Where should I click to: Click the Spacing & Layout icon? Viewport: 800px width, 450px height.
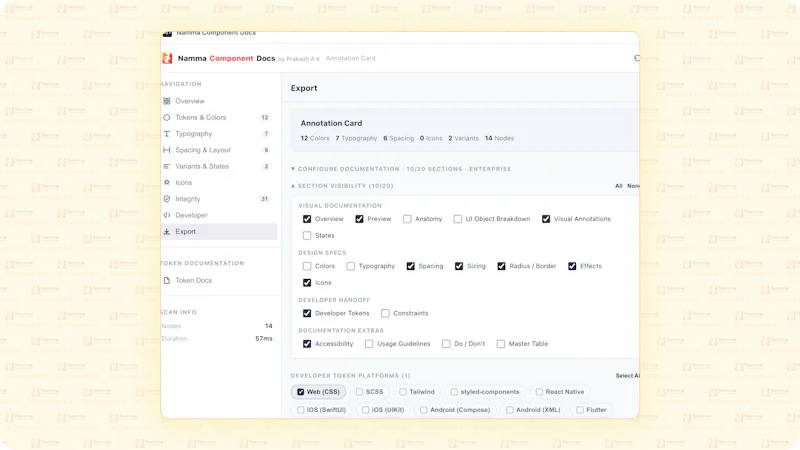tap(167, 150)
